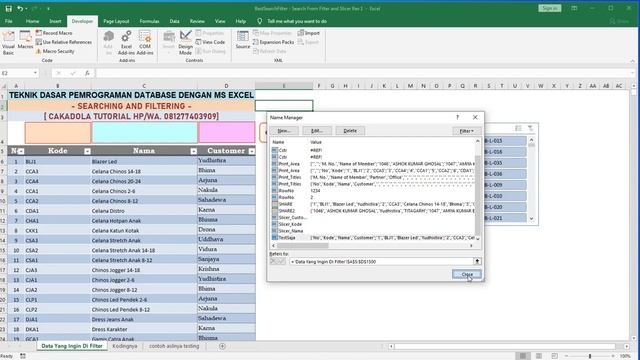This screenshot has height=360, width=640.
Task: Switch to the Home ribbon tab
Action: (x=32, y=21)
